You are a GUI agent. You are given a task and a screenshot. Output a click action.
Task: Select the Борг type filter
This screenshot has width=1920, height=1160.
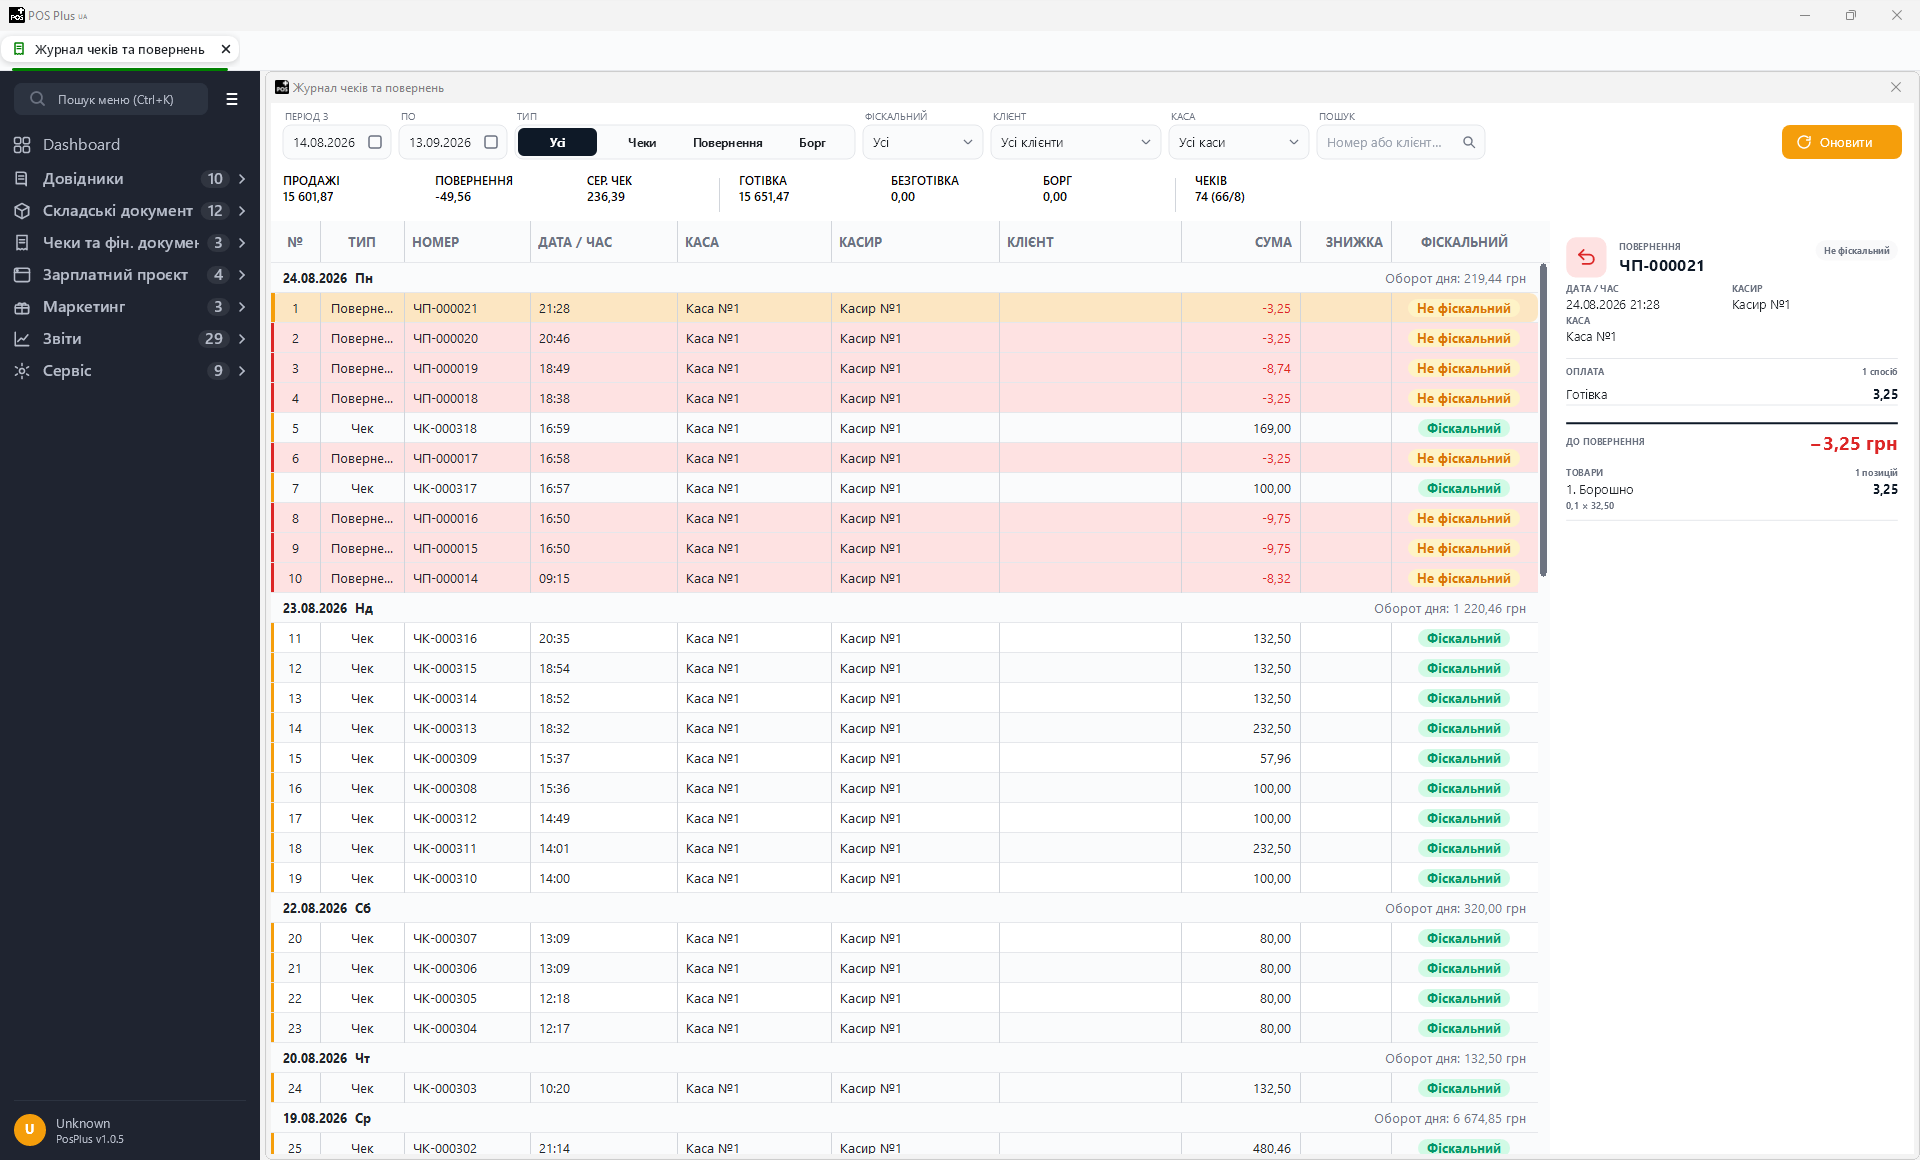tap(812, 142)
